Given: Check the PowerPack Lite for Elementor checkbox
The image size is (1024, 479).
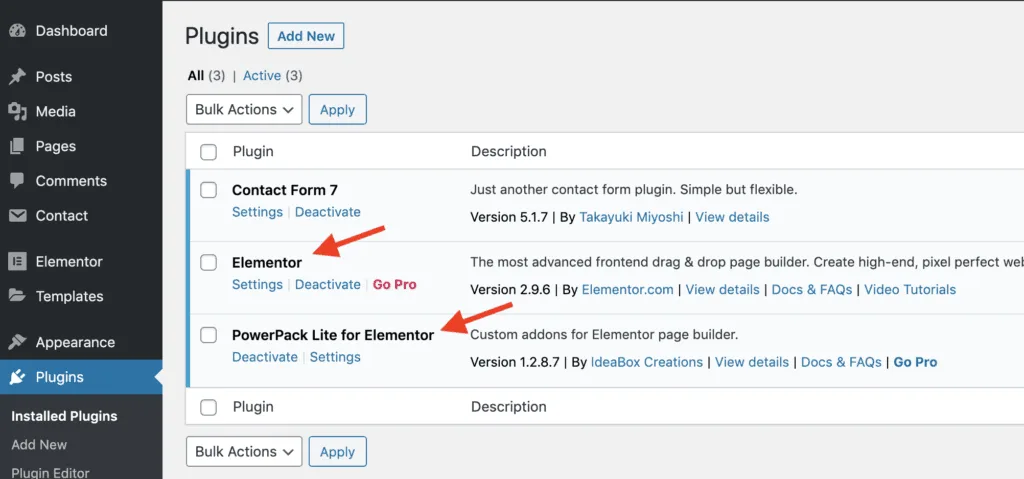Looking at the screenshot, I should 208,335.
